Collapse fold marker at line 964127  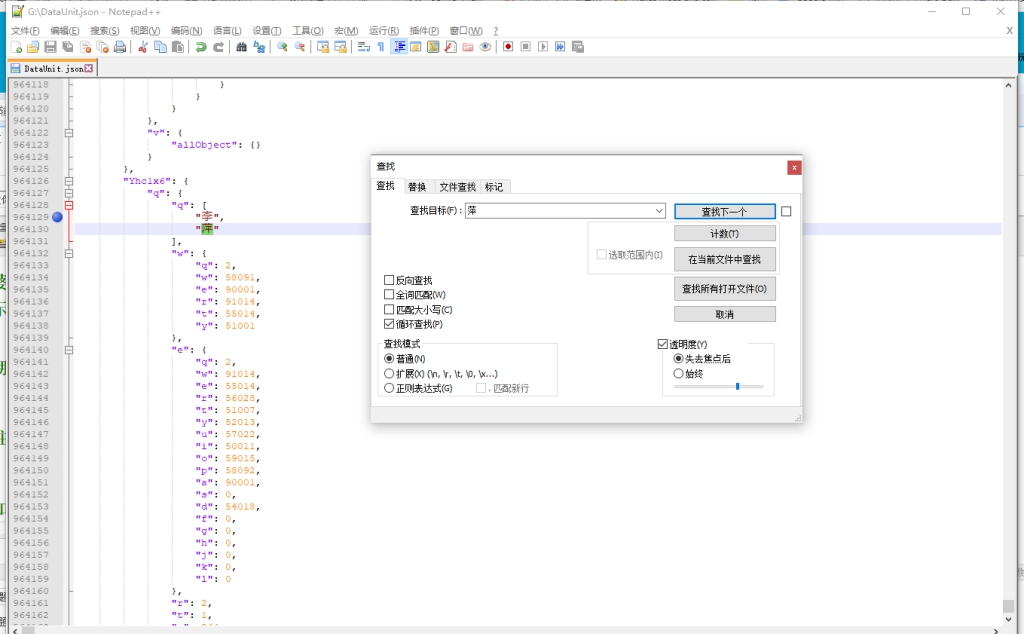[69, 193]
